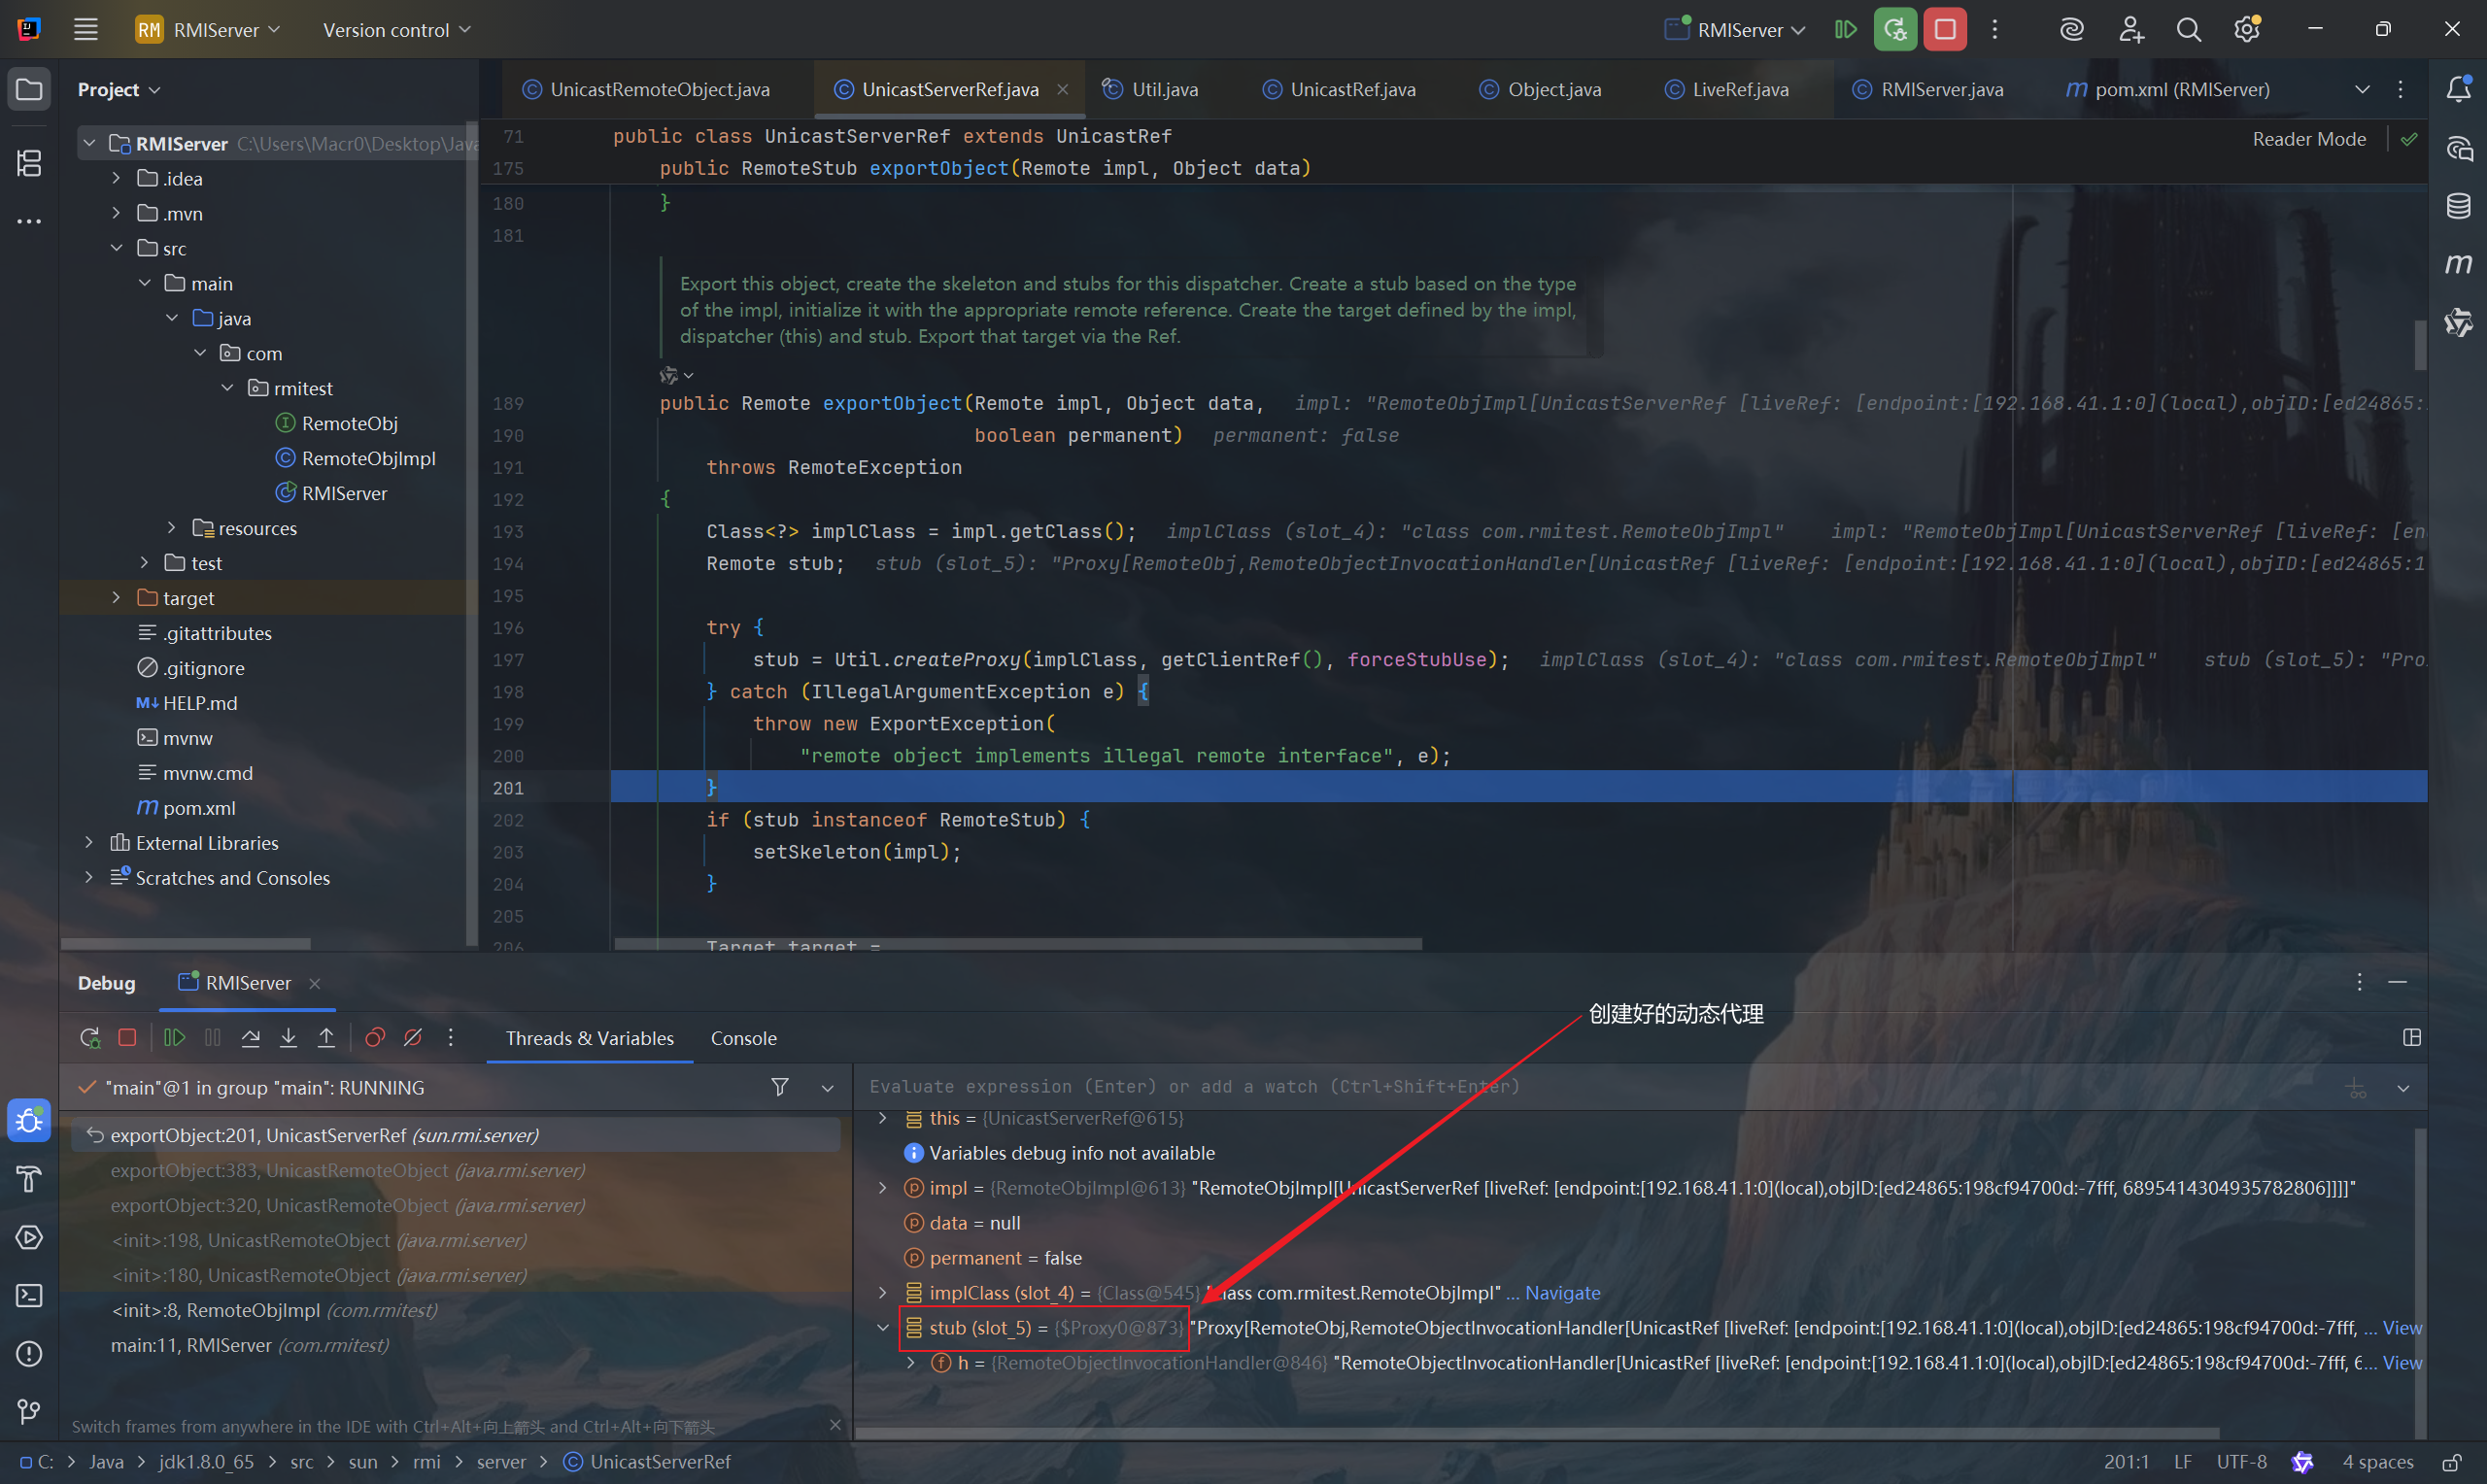Collapse the stub (slot_5) variable
This screenshot has width=2487, height=1484.
(883, 1328)
